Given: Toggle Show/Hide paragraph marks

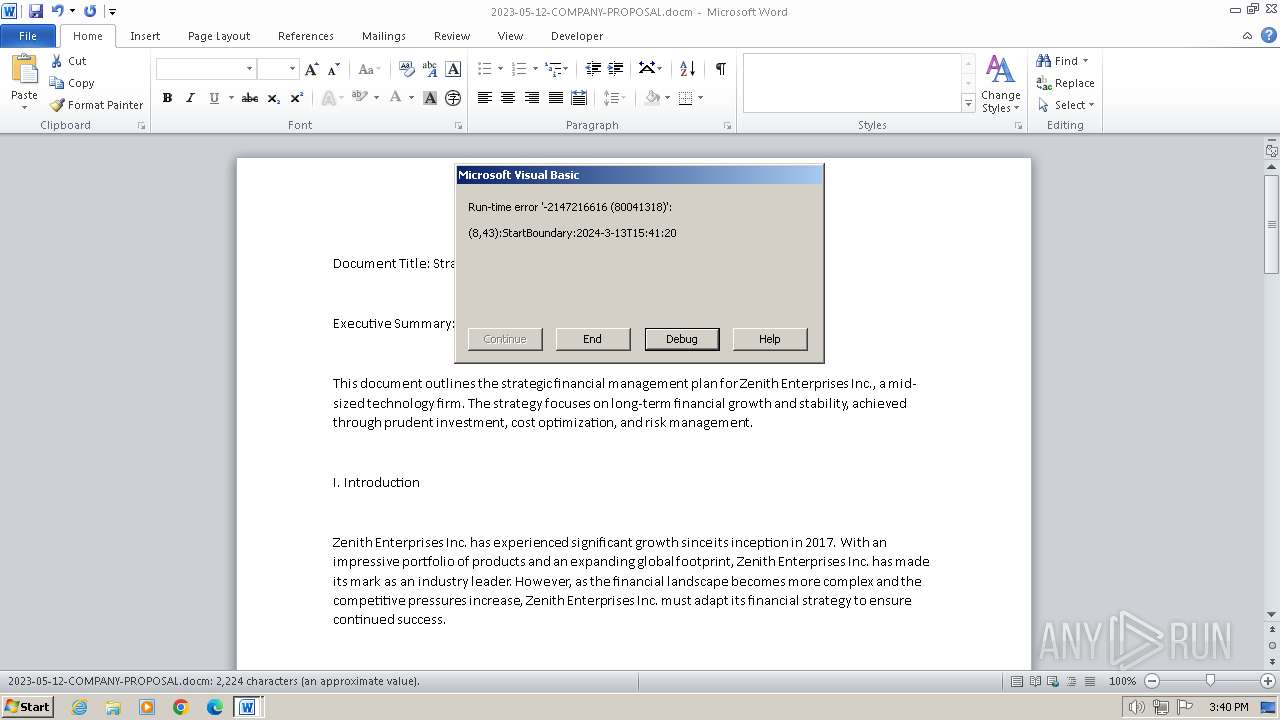Looking at the screenshot, I should pyautogui.click(x=720, y=69).
